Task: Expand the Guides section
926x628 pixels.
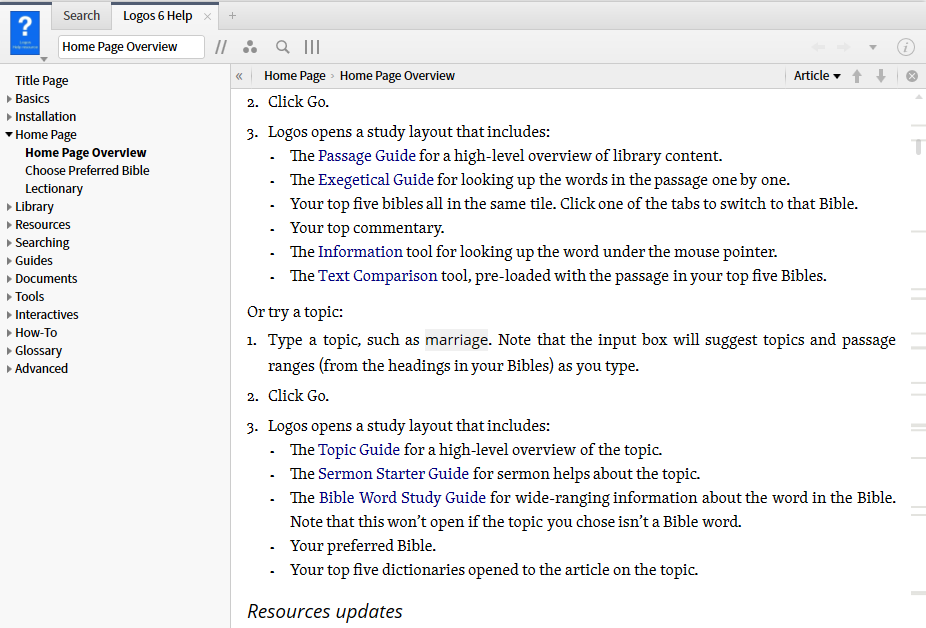Action: [9, 261]
